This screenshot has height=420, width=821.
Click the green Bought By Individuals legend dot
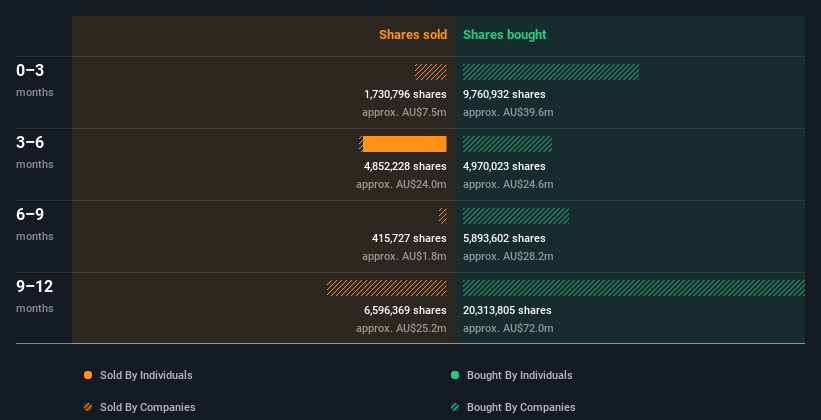[455, 375]
